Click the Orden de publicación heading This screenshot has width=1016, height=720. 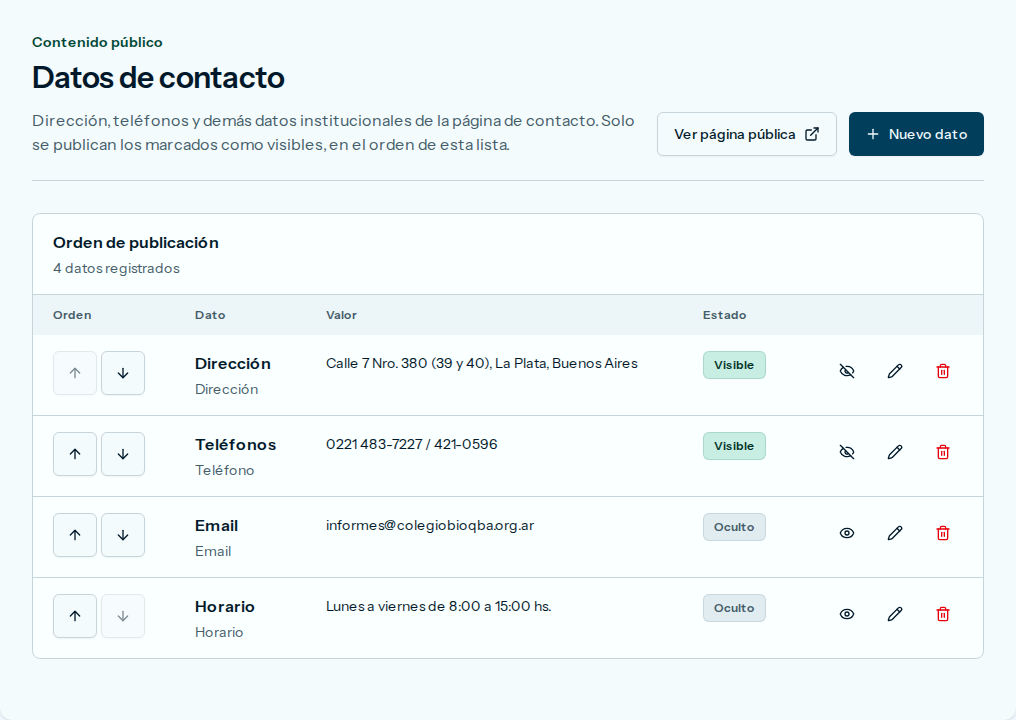[x=135, y=243]
